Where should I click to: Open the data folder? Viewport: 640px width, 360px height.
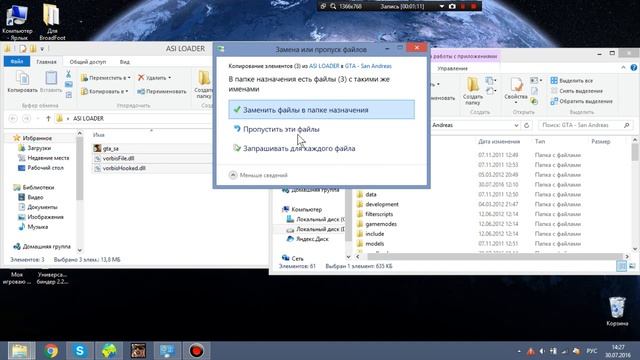tap(367, 195)
